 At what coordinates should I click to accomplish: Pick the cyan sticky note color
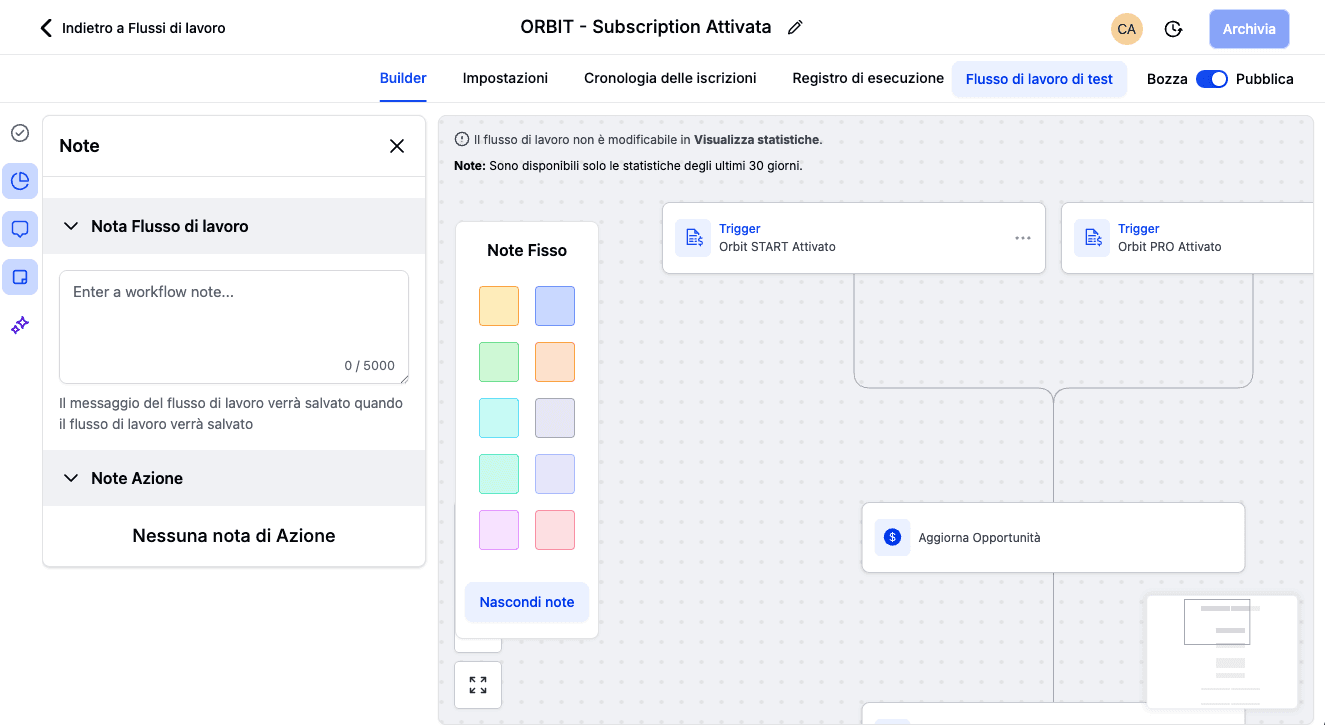pos(499,418)
